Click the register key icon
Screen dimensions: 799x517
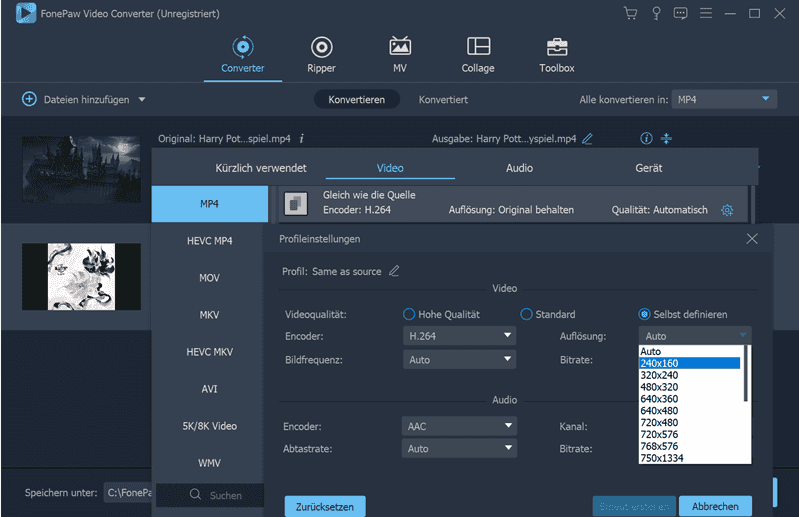tap(656, 13)
